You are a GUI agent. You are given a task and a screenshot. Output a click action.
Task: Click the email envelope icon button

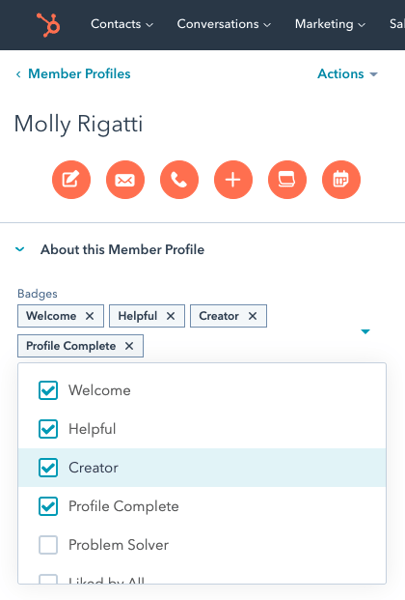[125, 179]
